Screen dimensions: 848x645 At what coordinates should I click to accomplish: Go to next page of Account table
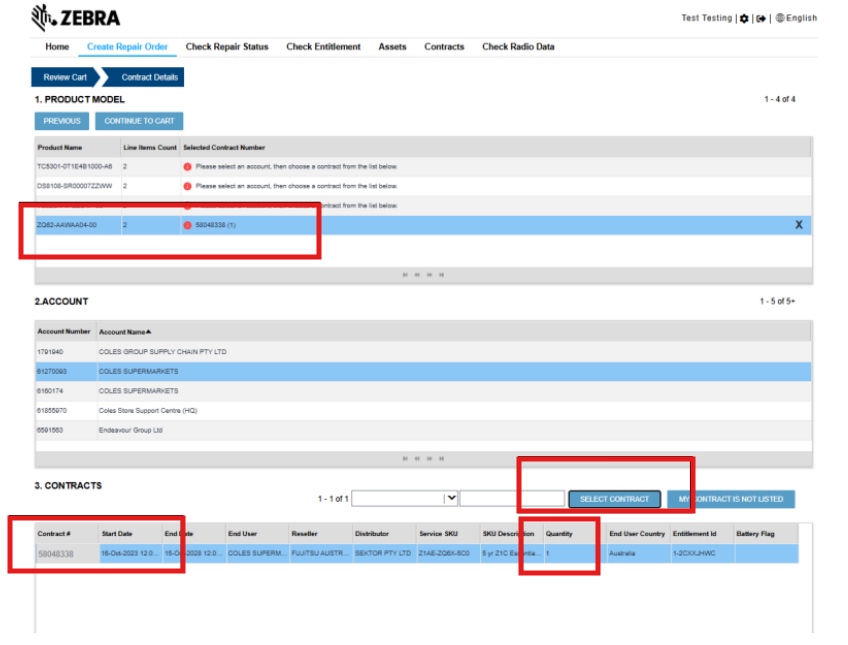click(x=429, y=458)
